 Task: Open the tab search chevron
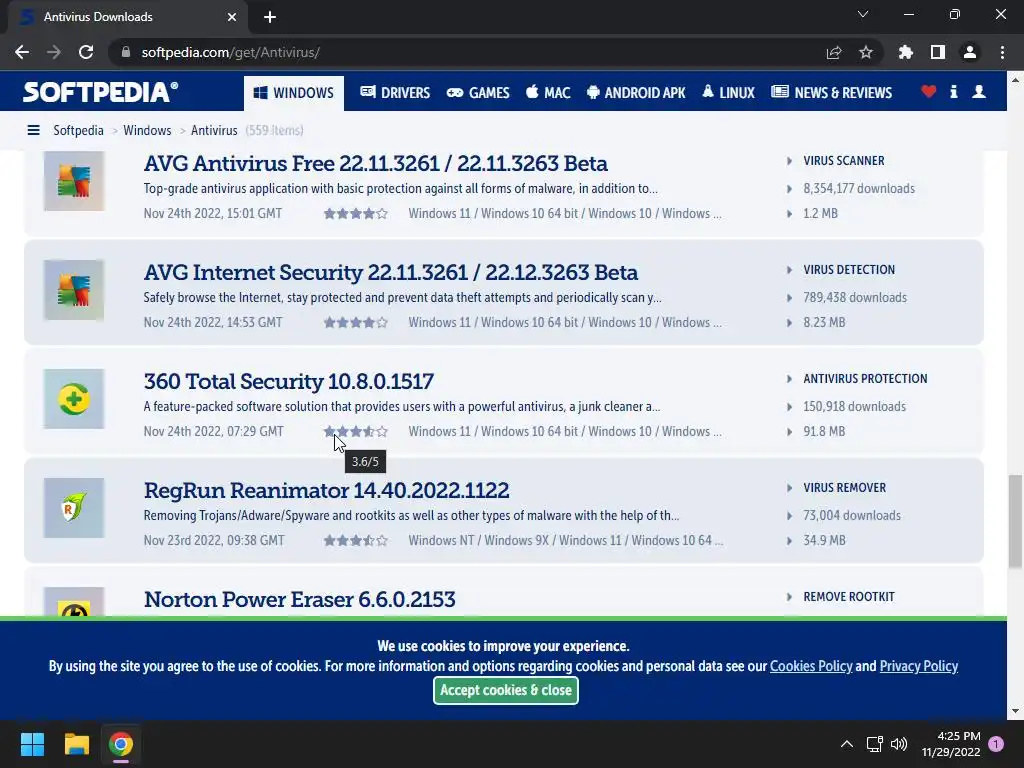coord(863,14)
